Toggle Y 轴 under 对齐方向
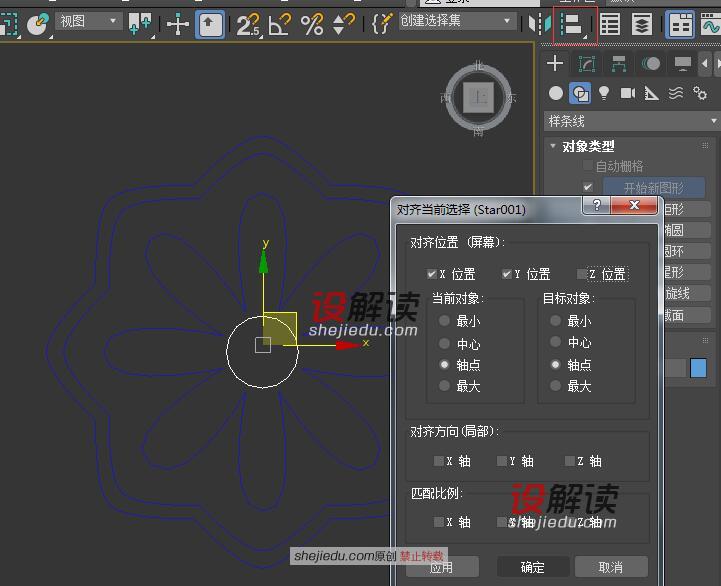 tap(502, 461)
